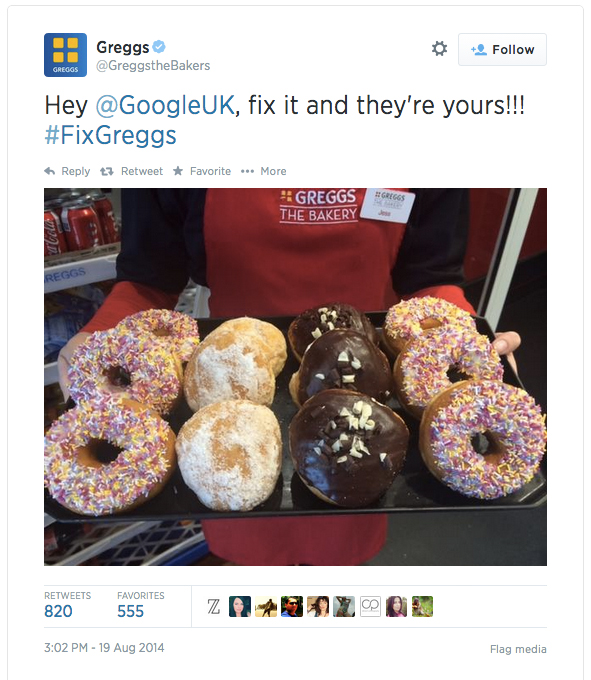Open the CP logo user avatar
The width and height of the screenshot is (591, 680).
tap(370, 606)
